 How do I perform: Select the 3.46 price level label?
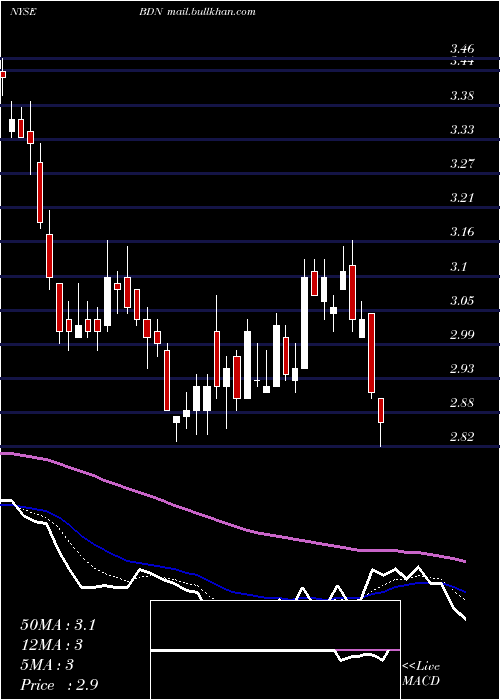(462, 49)
